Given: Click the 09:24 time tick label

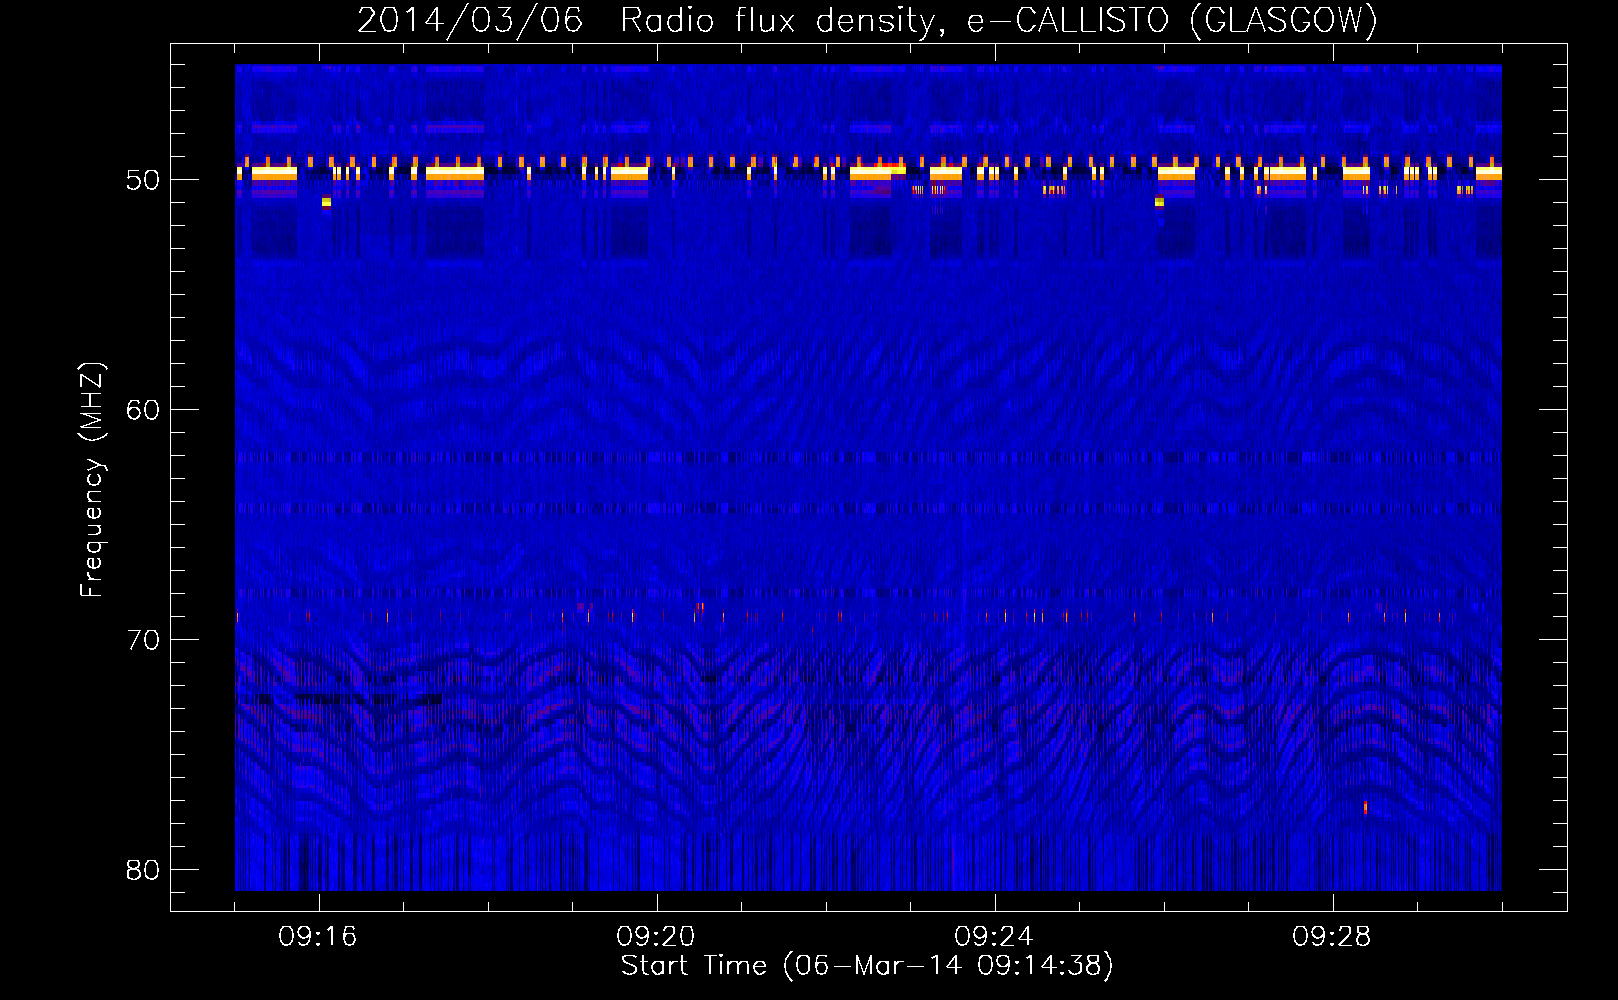Looking at the screenshot, I should 994,937.
